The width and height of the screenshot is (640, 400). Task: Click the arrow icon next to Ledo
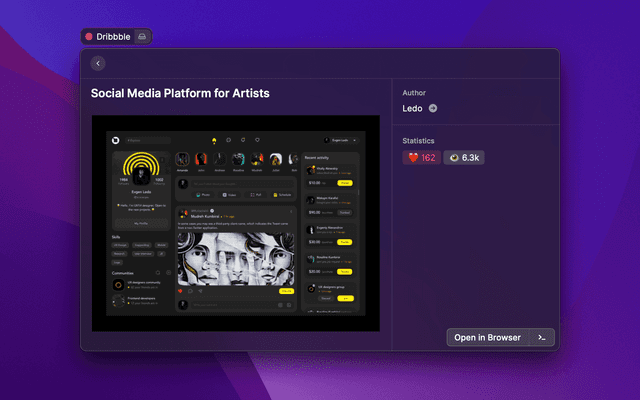pos(433,108)
